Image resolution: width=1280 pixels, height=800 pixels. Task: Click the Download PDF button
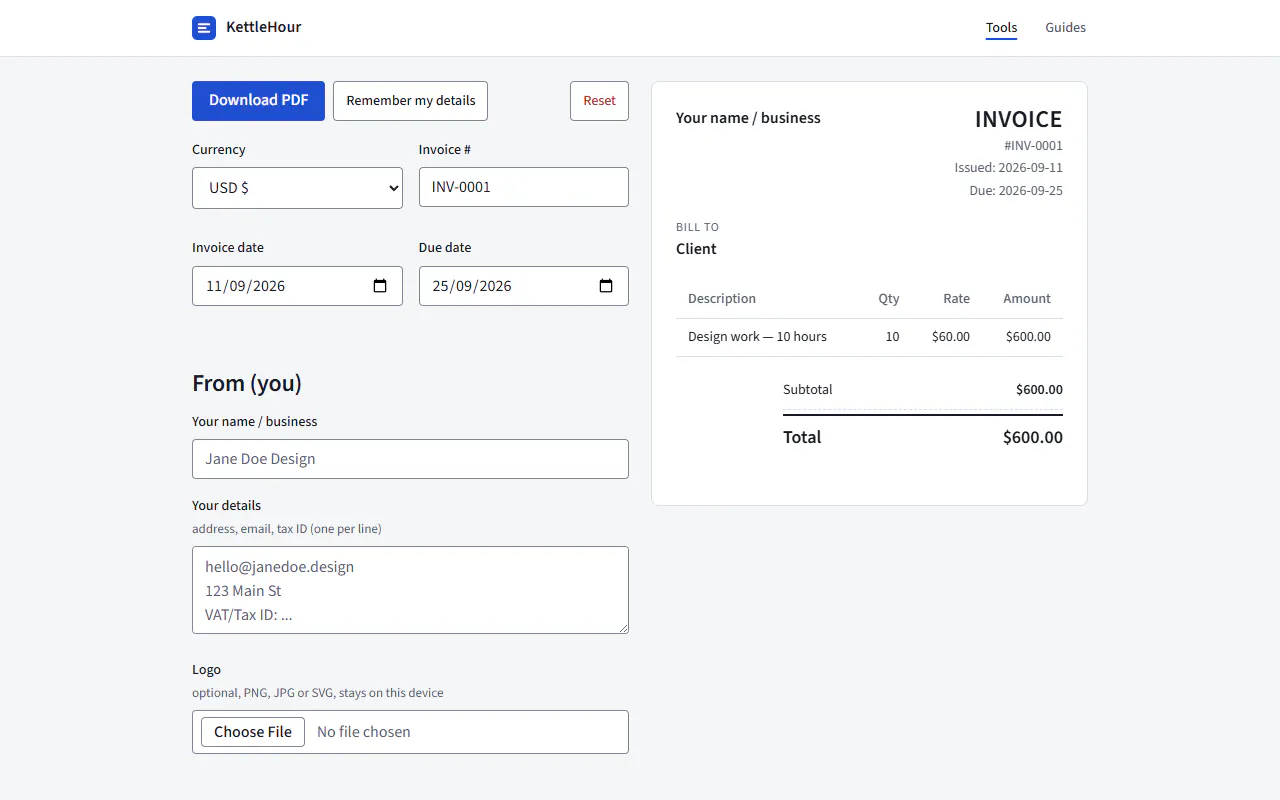tap(258, 101)
